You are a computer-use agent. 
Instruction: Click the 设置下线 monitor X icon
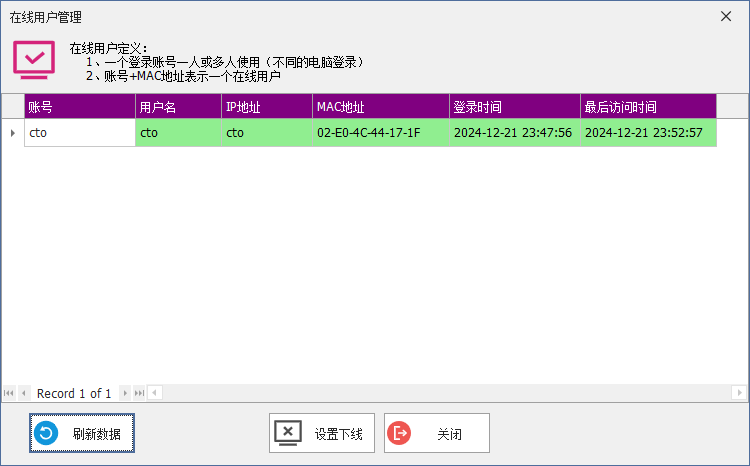[288, 433]
